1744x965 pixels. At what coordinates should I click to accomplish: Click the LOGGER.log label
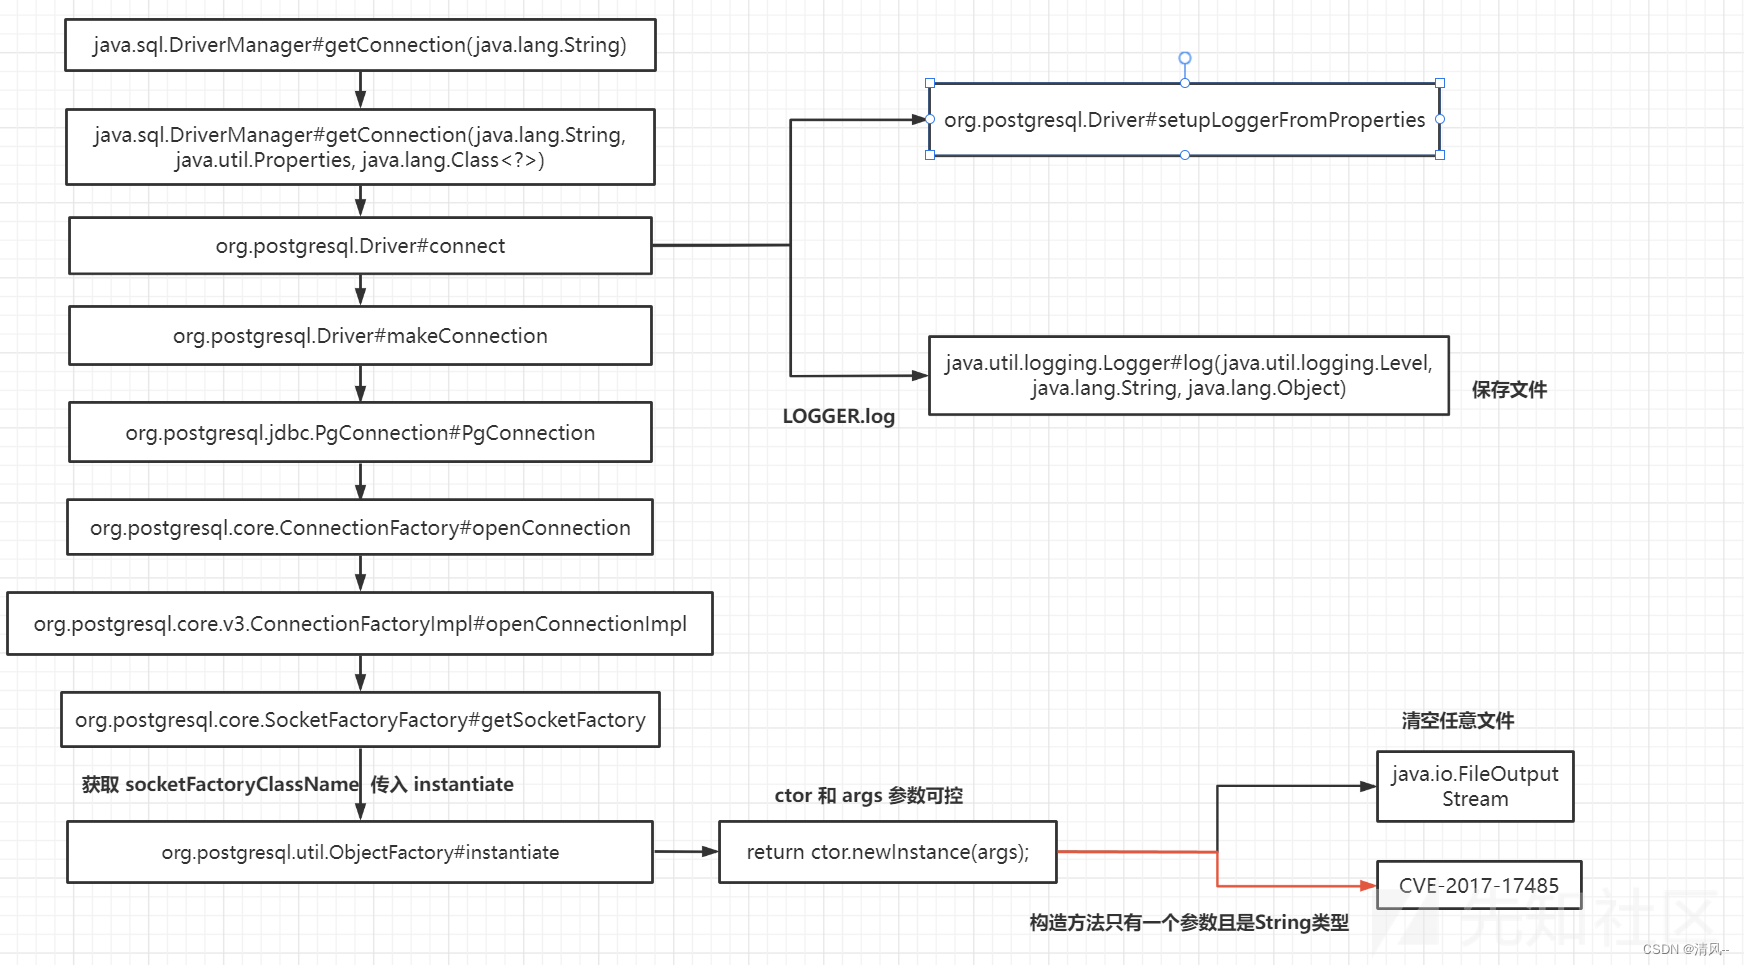click(x=839, y=416)
